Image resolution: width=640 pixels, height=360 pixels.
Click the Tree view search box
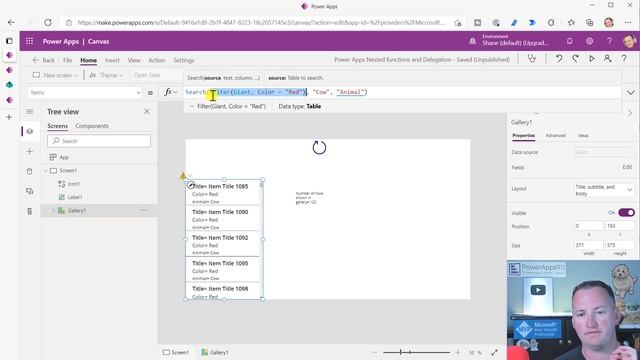[99, 141]
